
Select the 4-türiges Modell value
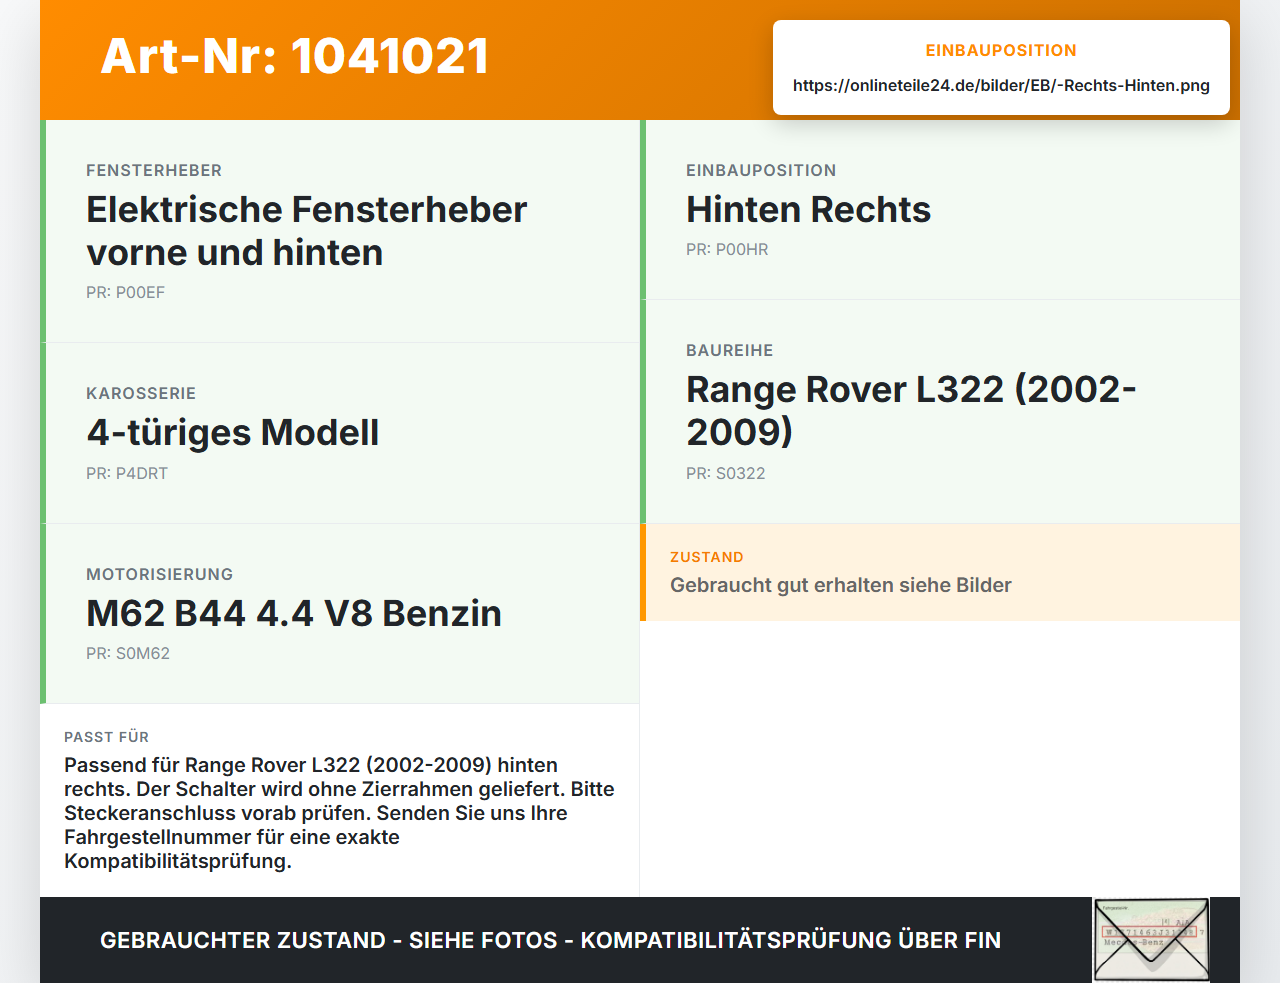[x=232, y=433]
